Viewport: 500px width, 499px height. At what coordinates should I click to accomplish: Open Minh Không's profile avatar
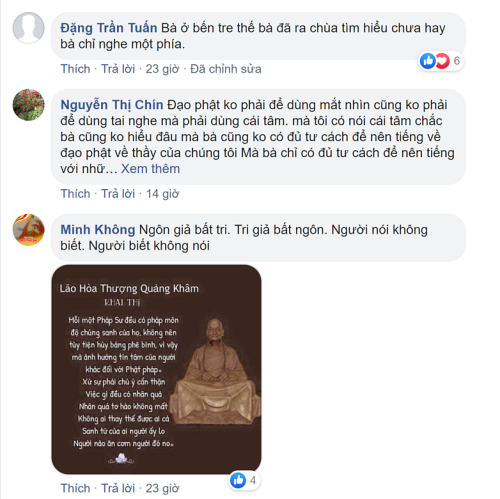(x=28, y=230)
